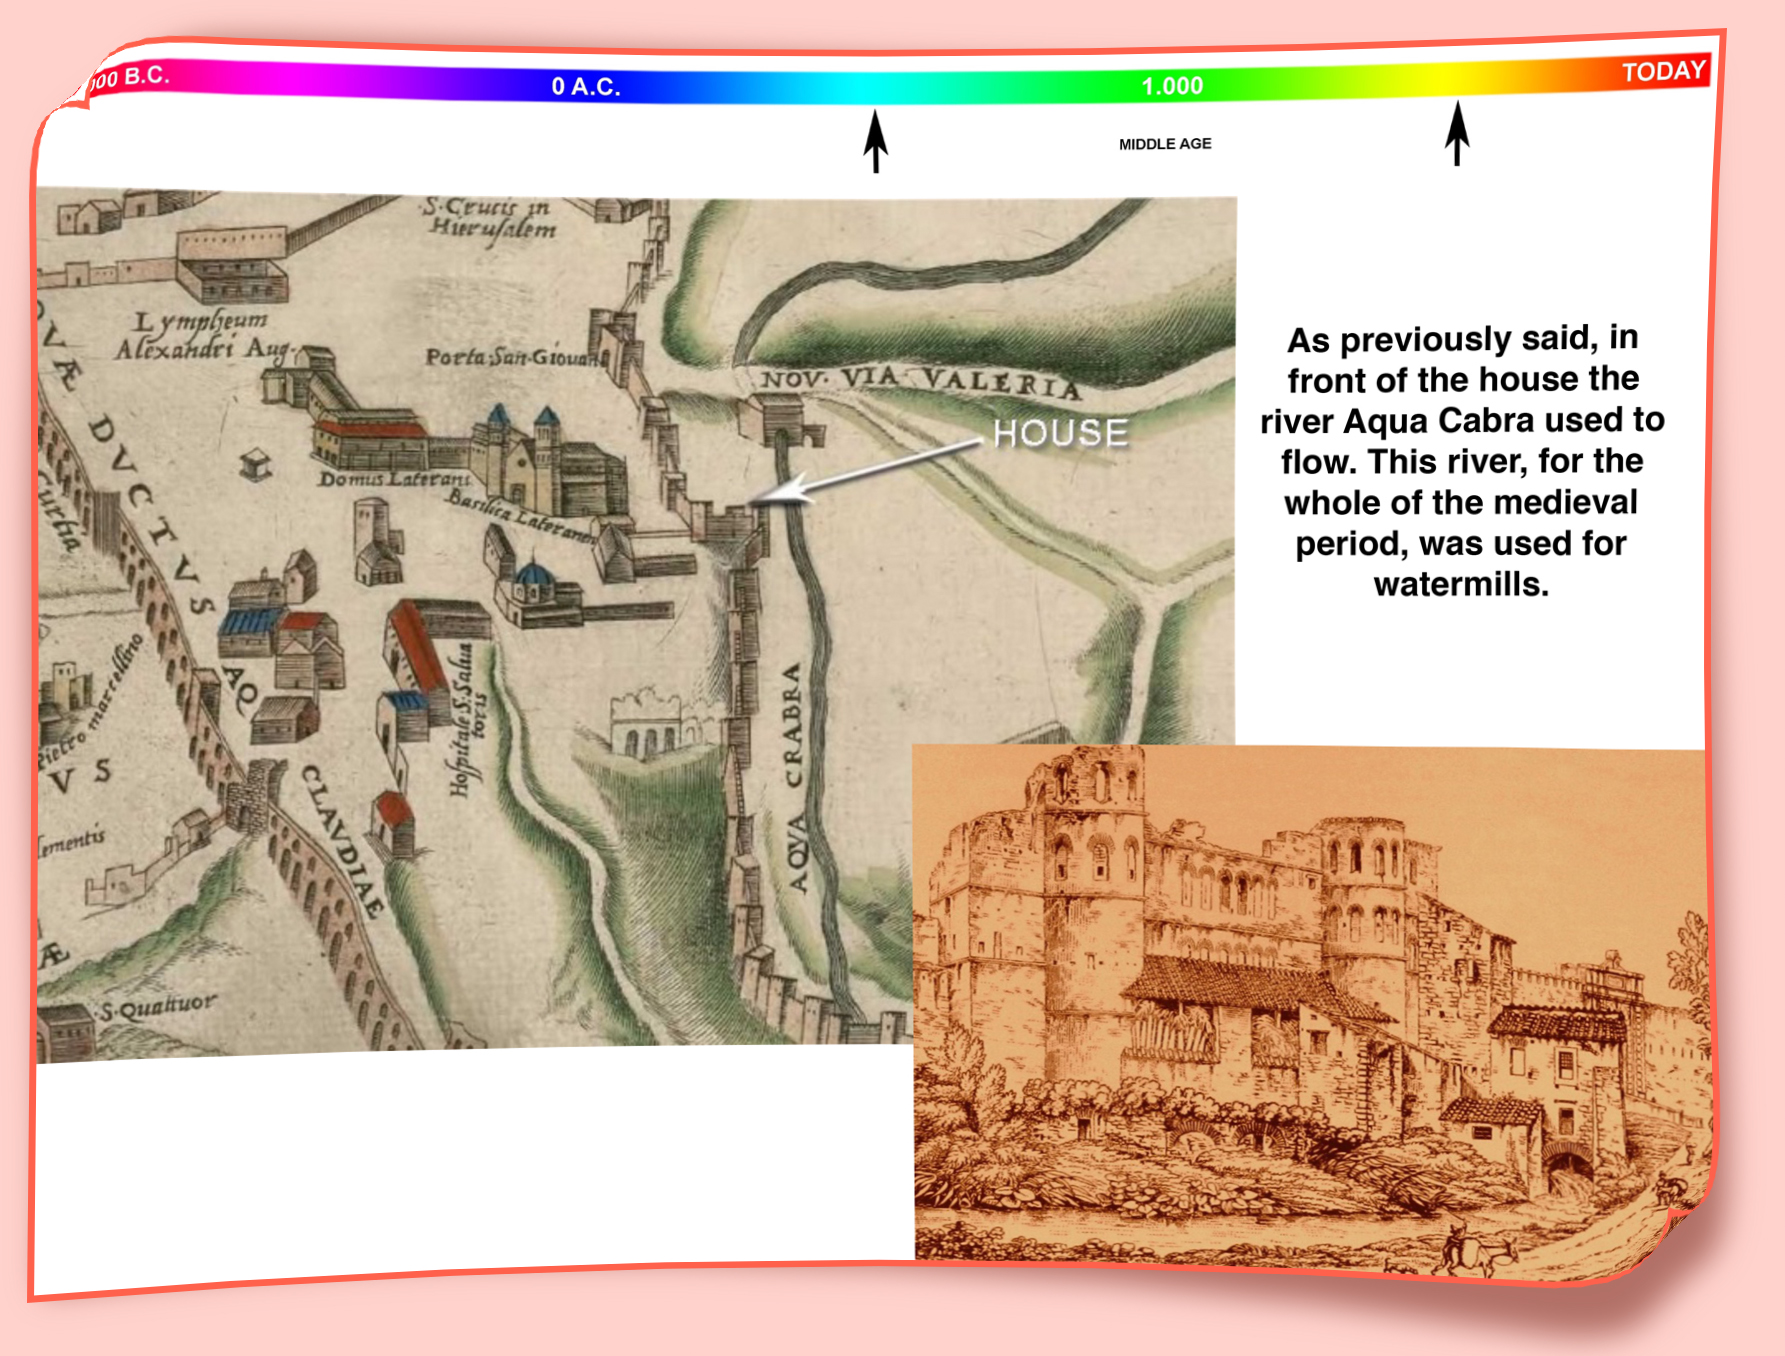Select the 1.000 marker on the timeline
The height and width of the screenshot is (1356, 1785).
point(1172,86)
